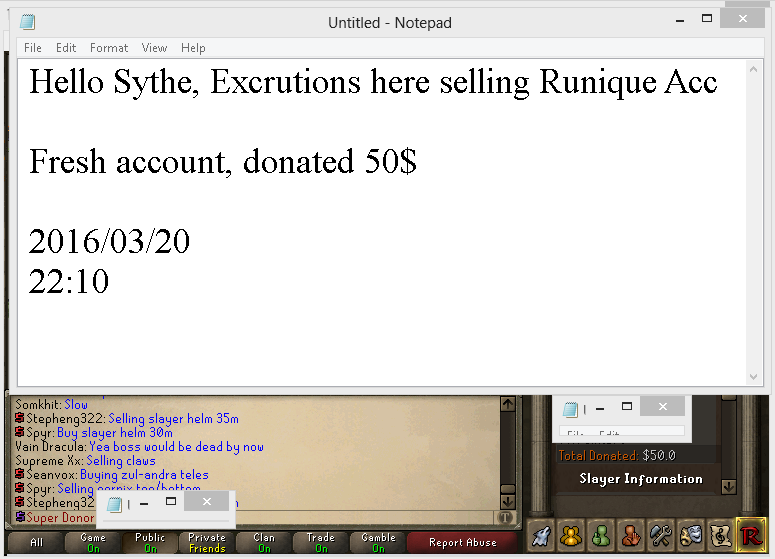Click the Notepad icon in main title bar
Image resolution: width=775 pixels, height=559 pixels.
(x=28, y=22)
